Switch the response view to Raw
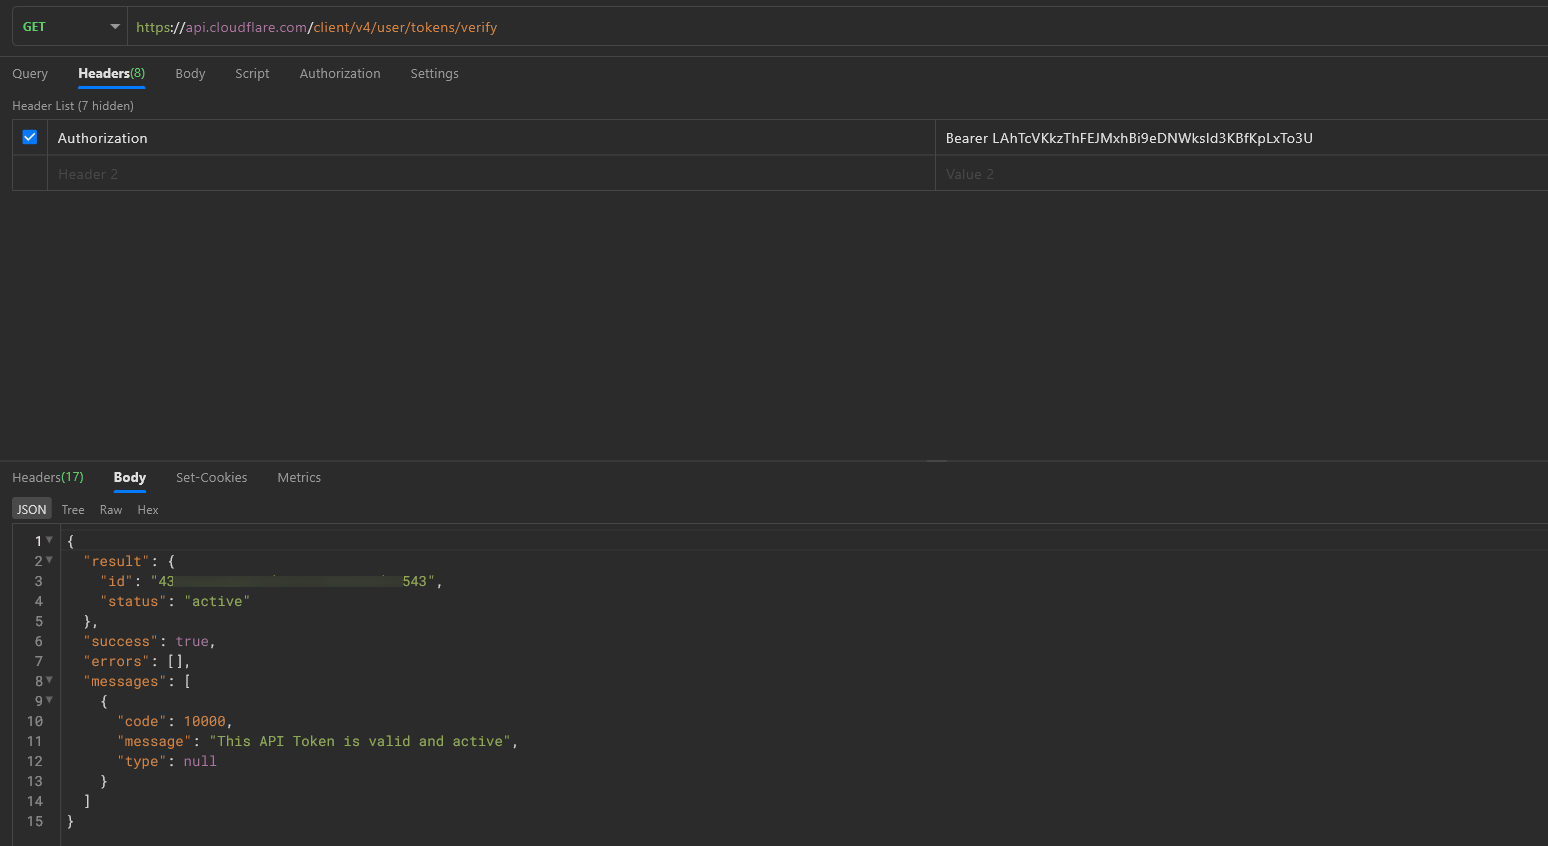 point(111,510)
